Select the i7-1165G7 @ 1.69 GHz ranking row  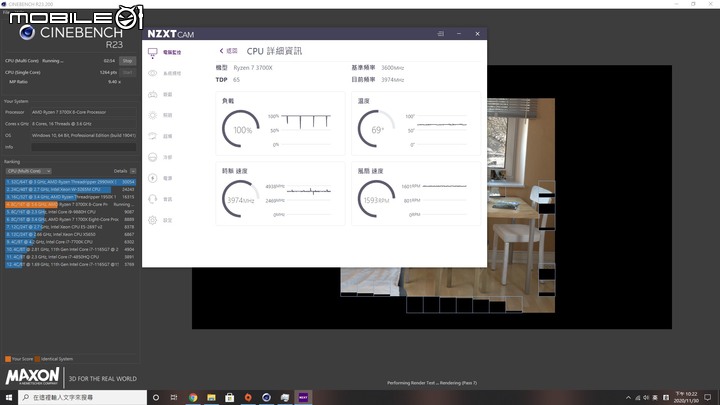tap(70, 264)
